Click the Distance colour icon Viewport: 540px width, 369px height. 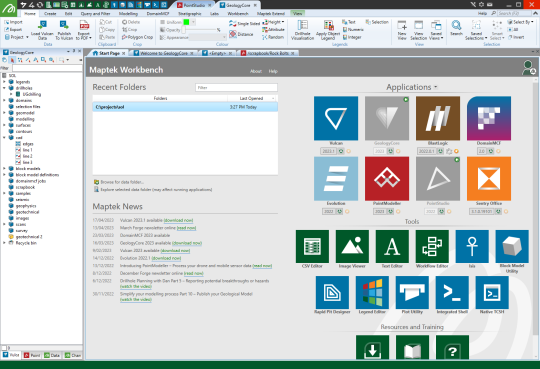[241, 34]
